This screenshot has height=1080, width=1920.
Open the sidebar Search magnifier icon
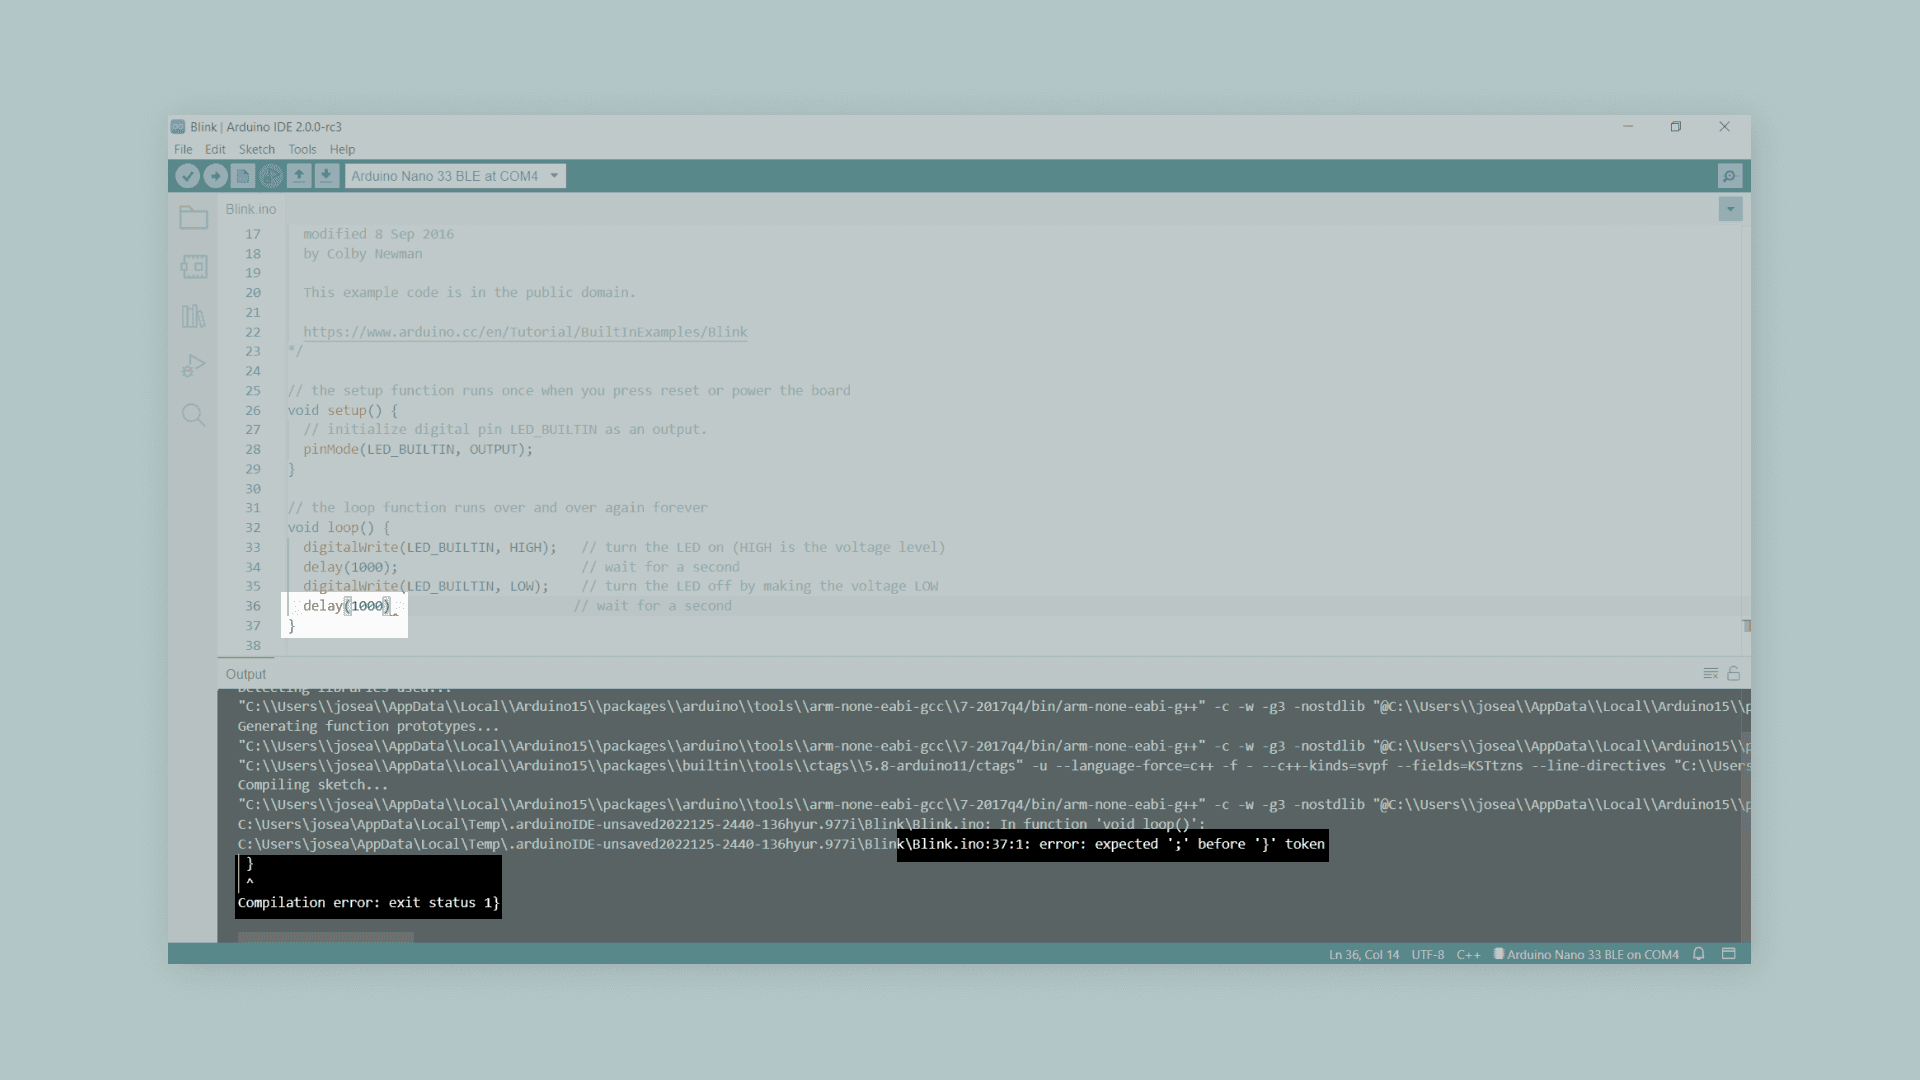(x=193, y=415)
